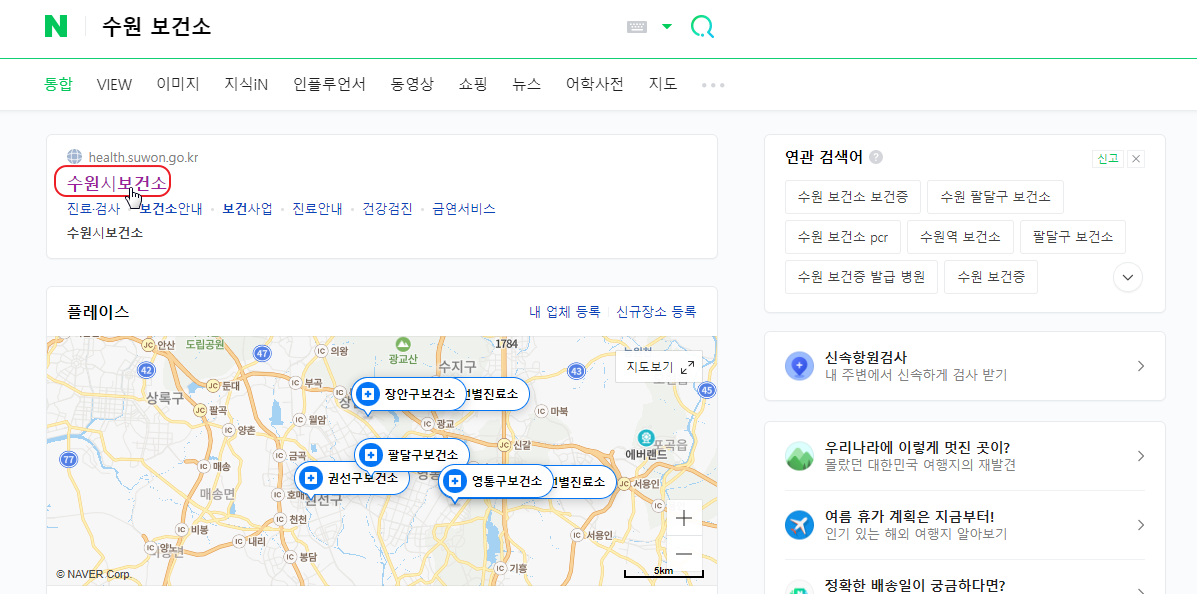Select related search 수원역 보건소
The height and width of the screenshot is (594, 1197).
(960, 237)
